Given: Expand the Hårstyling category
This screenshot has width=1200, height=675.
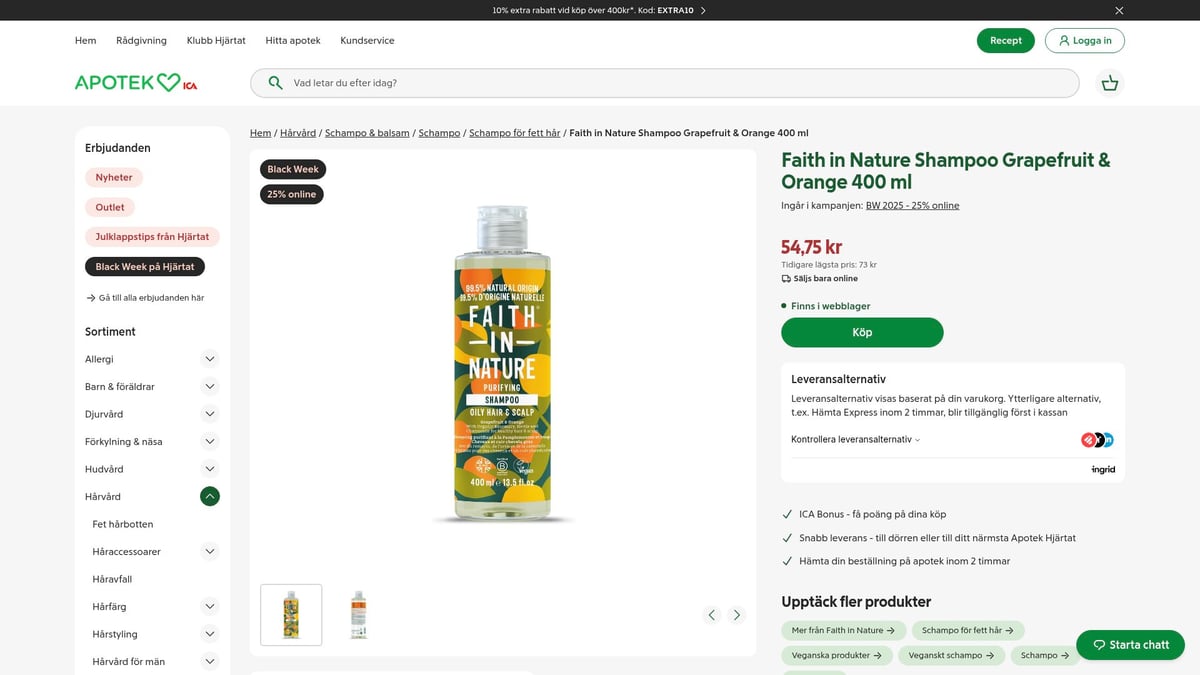Looking at the screenshot, I should (x=209, y=633).
